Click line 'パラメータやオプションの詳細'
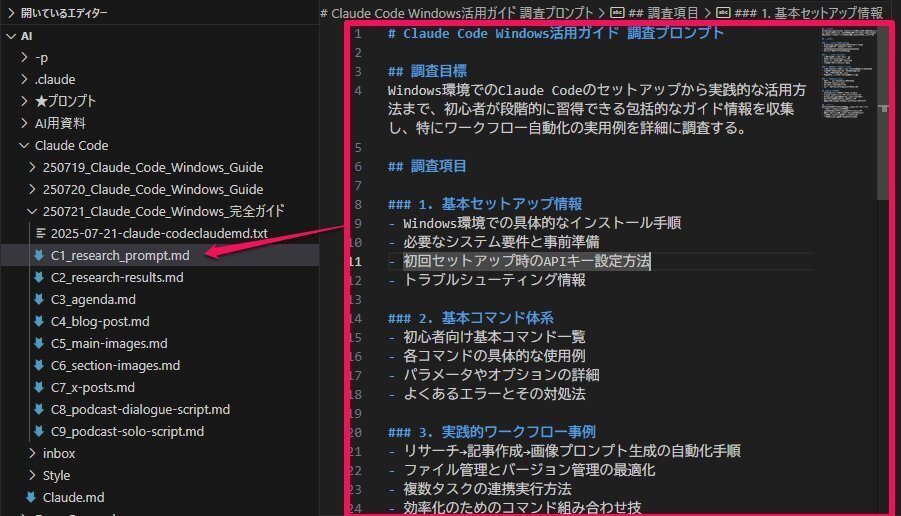The height and width of the screenshot is (516, 901). [x=501, y=375]
